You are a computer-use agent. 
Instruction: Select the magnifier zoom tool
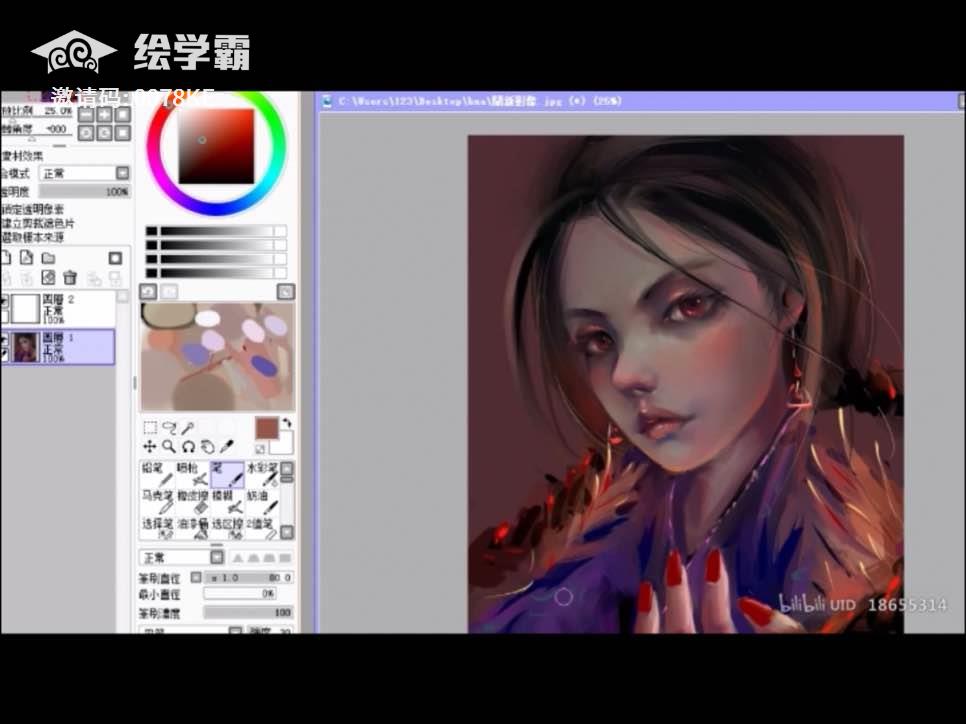[169, 446]
